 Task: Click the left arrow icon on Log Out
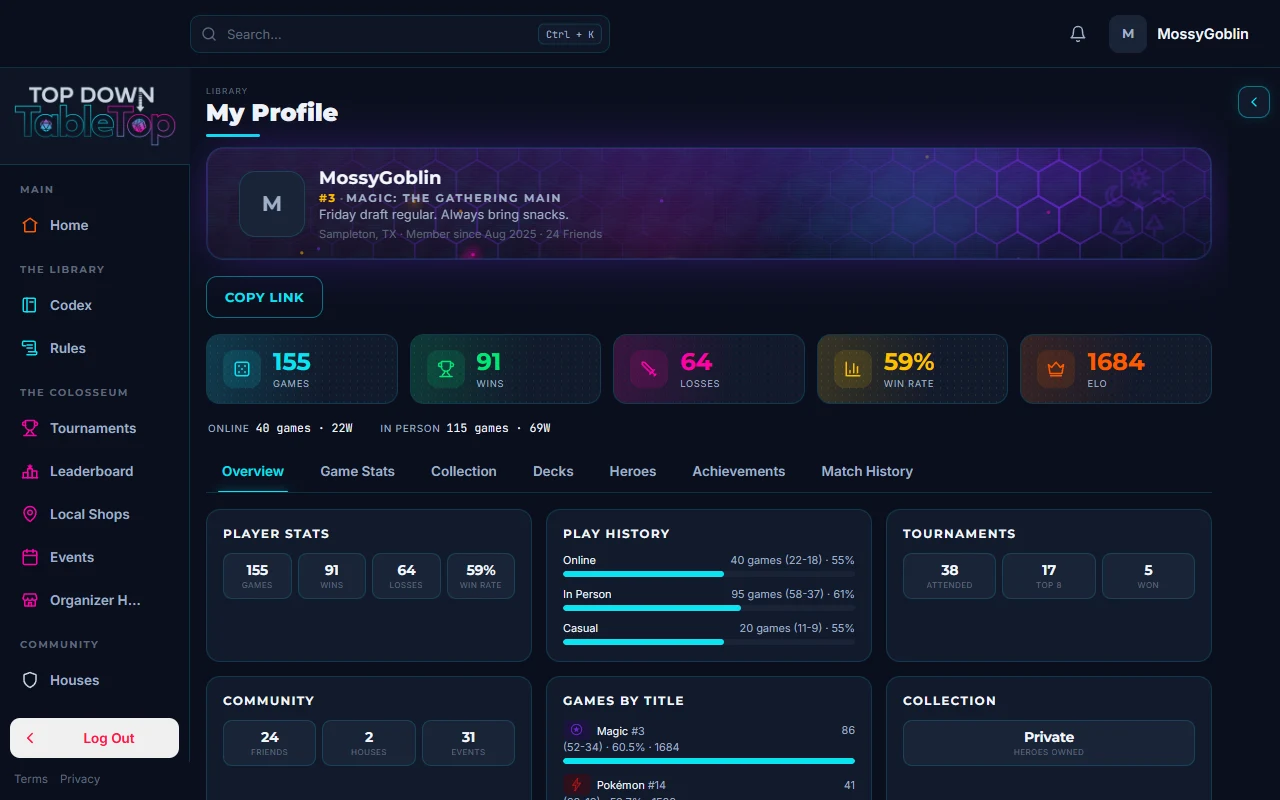30,738
